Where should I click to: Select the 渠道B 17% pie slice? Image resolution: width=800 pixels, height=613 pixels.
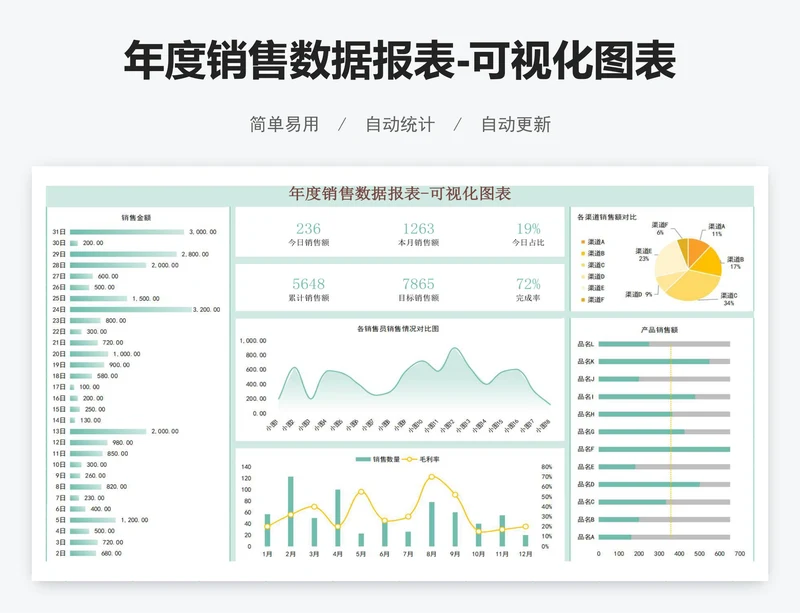pos(708,261)
